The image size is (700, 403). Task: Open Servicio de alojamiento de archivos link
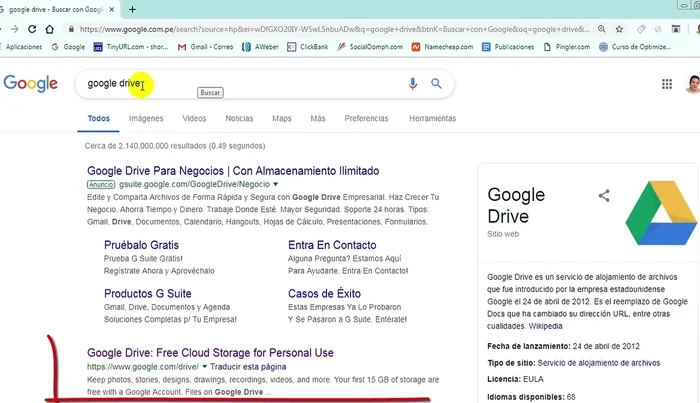[599, 363]
